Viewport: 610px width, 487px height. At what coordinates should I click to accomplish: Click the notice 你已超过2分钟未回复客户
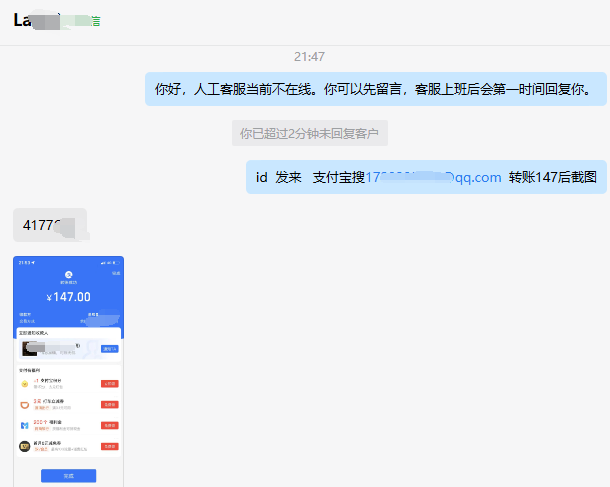(x=310, y=133)
